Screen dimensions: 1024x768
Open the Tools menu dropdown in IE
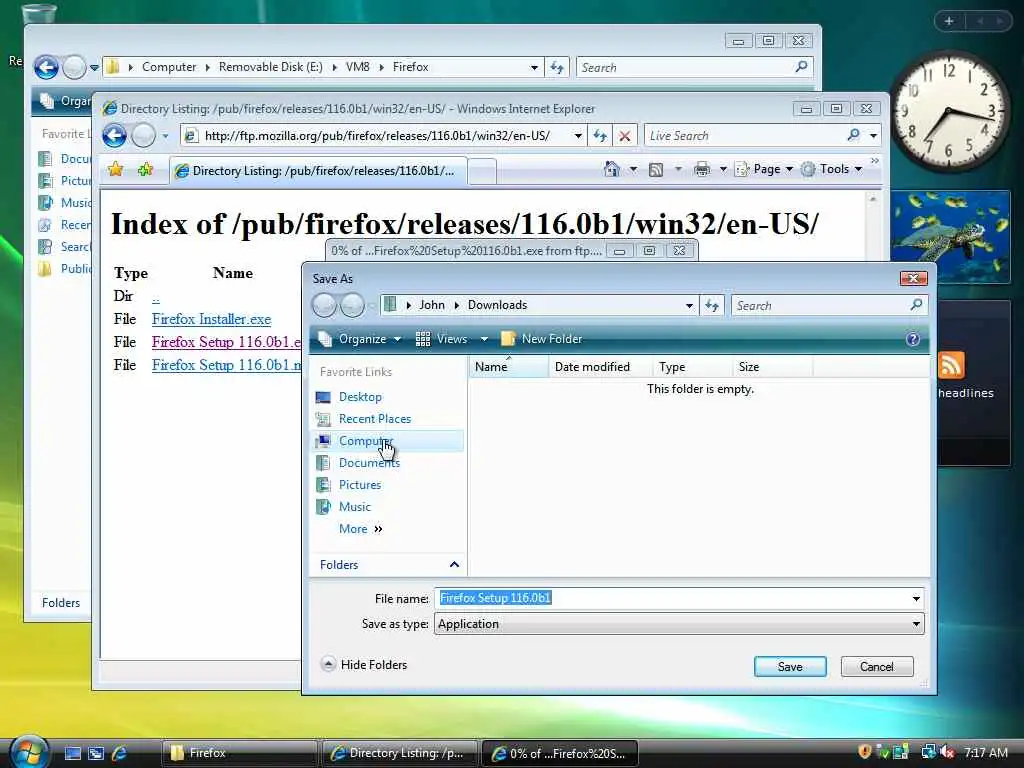(x=833, y=169)
